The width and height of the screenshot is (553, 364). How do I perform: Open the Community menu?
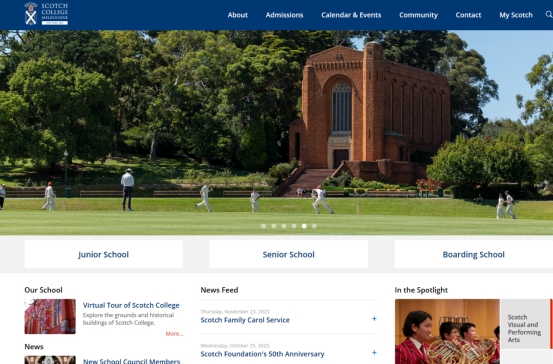tap(418, 15)
